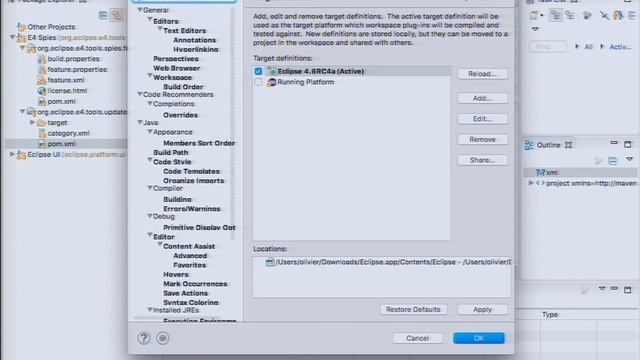Click the Running Platform icon
The image size is (640, 360).
[271, 82]
